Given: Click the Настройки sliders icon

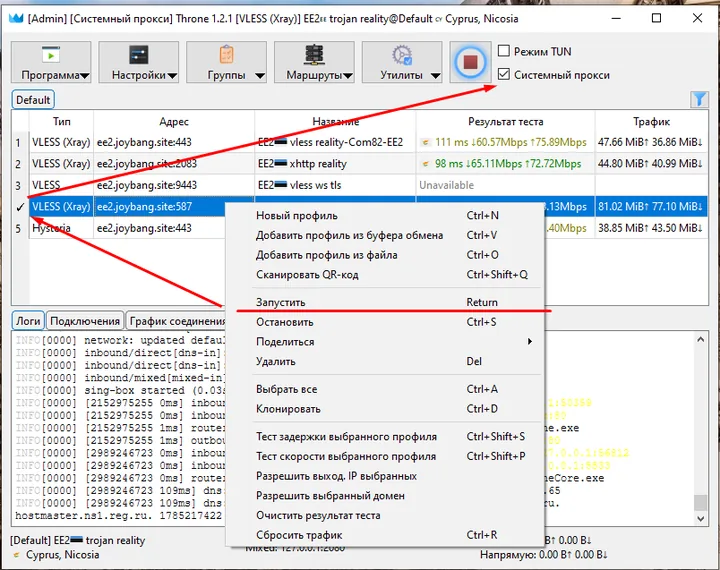Looking at the screenshot, I should coord(139,54).
